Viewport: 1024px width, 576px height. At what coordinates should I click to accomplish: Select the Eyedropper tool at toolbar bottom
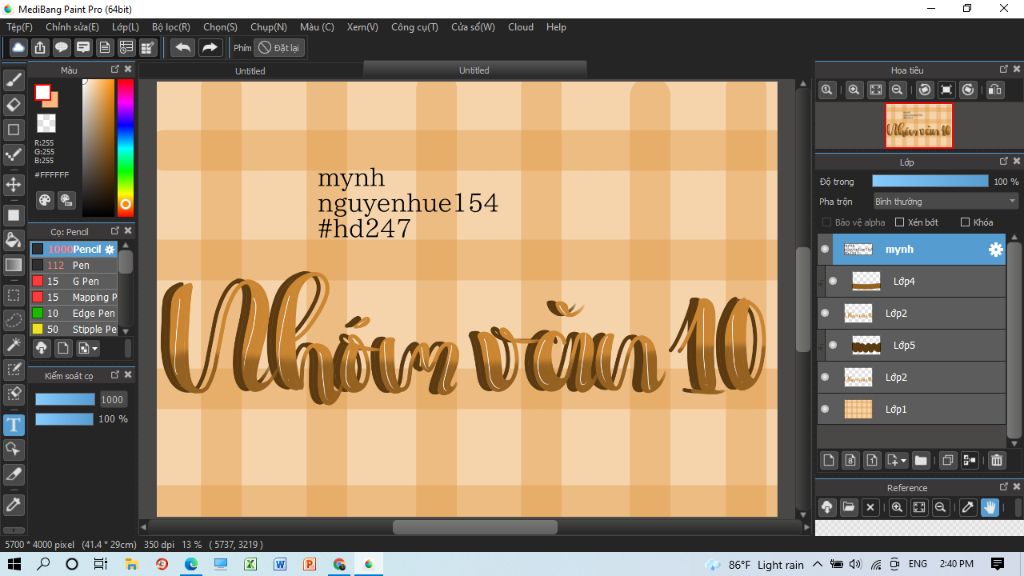coord(14,504)
